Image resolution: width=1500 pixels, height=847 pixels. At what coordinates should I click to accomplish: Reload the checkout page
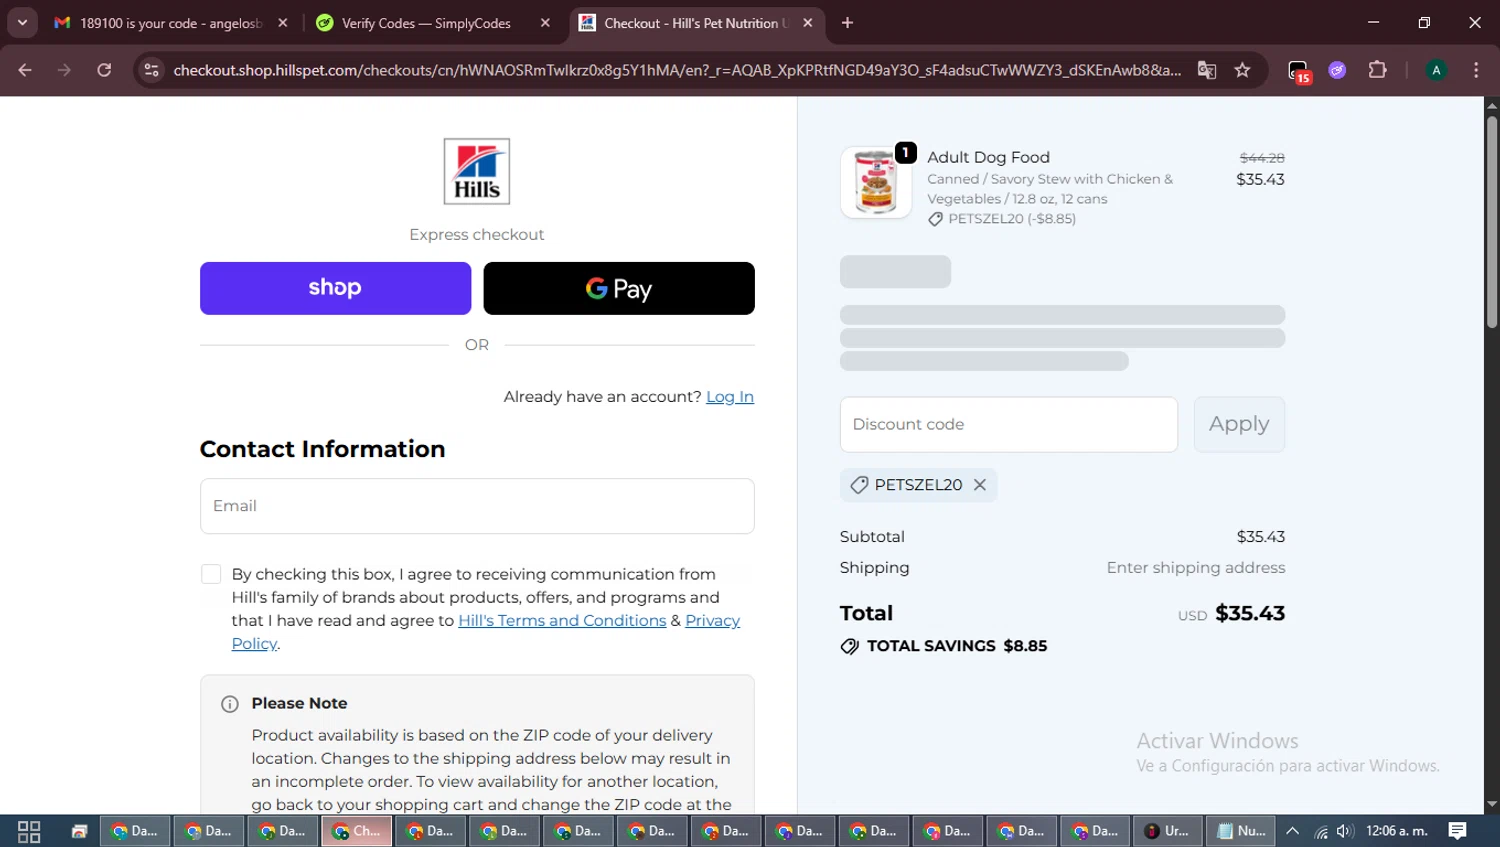104,70
